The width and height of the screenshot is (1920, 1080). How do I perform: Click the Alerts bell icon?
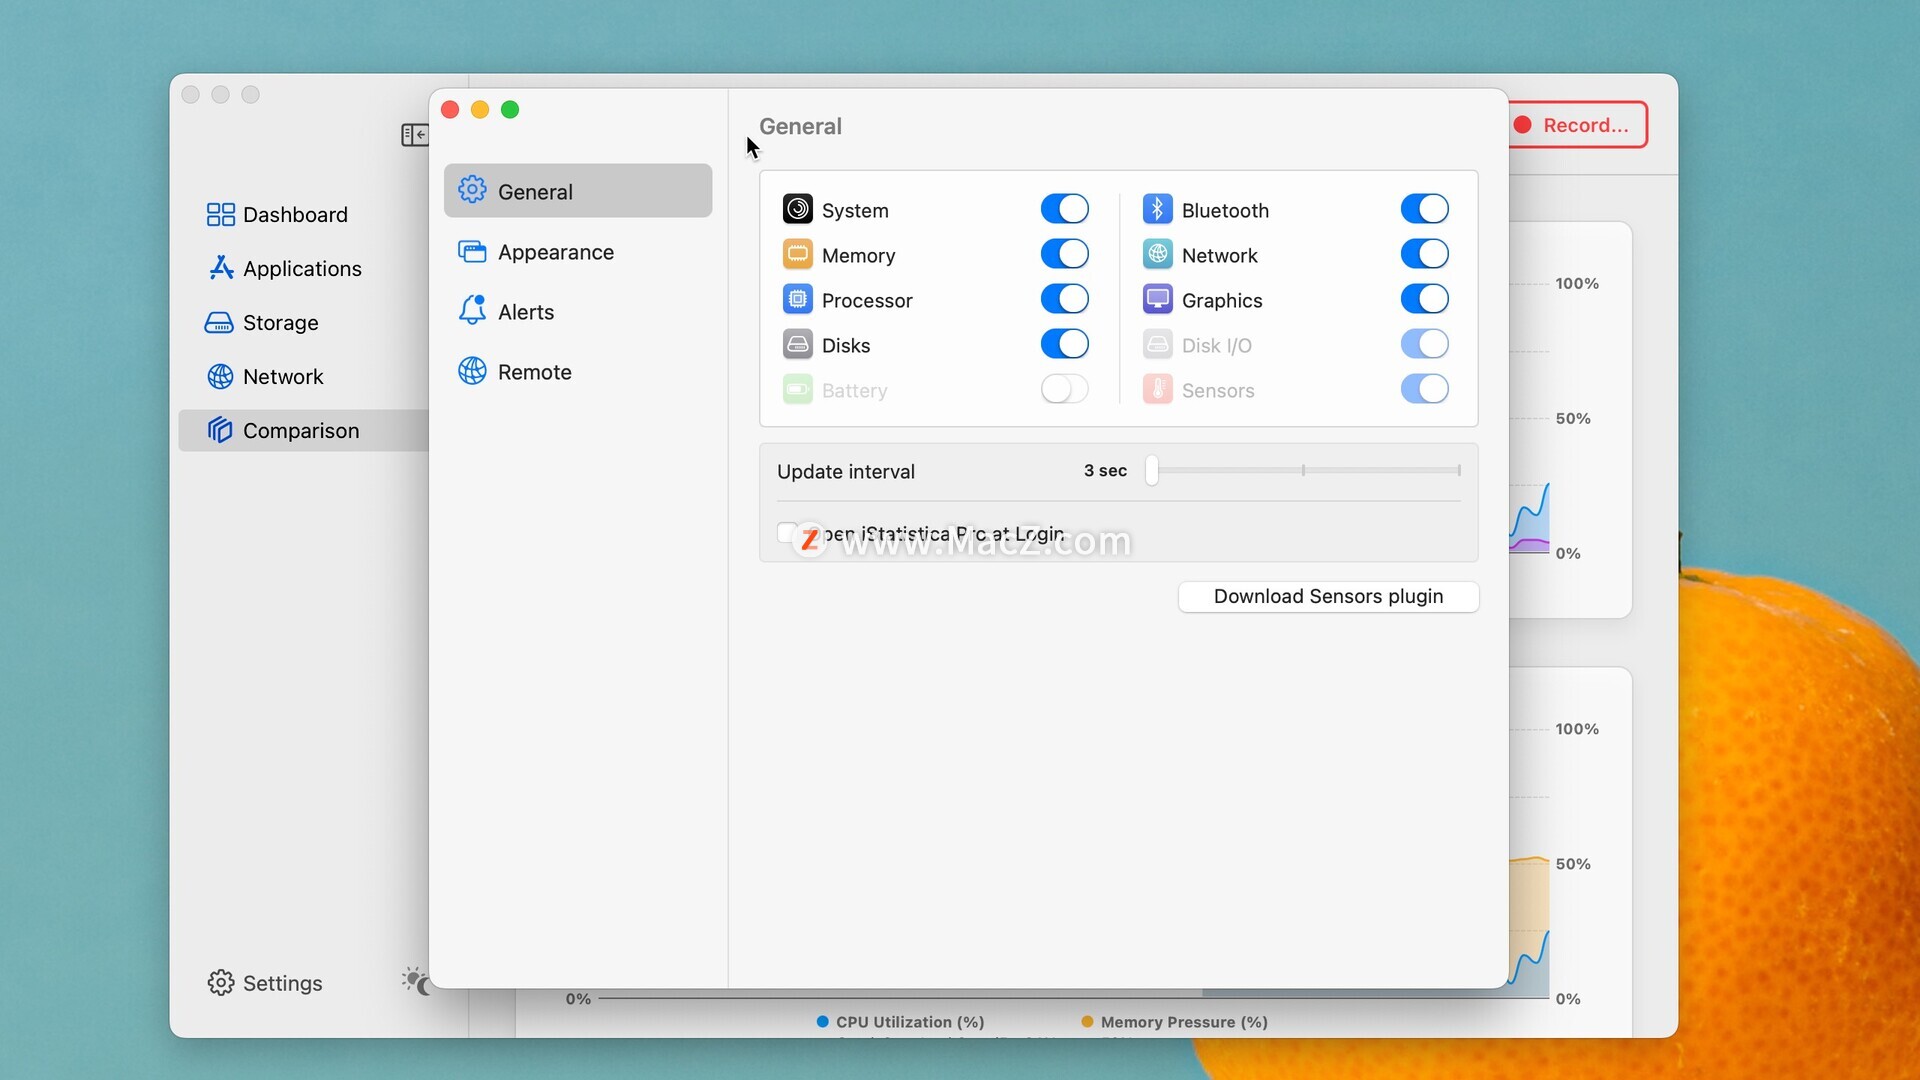[x=472, y=310]
